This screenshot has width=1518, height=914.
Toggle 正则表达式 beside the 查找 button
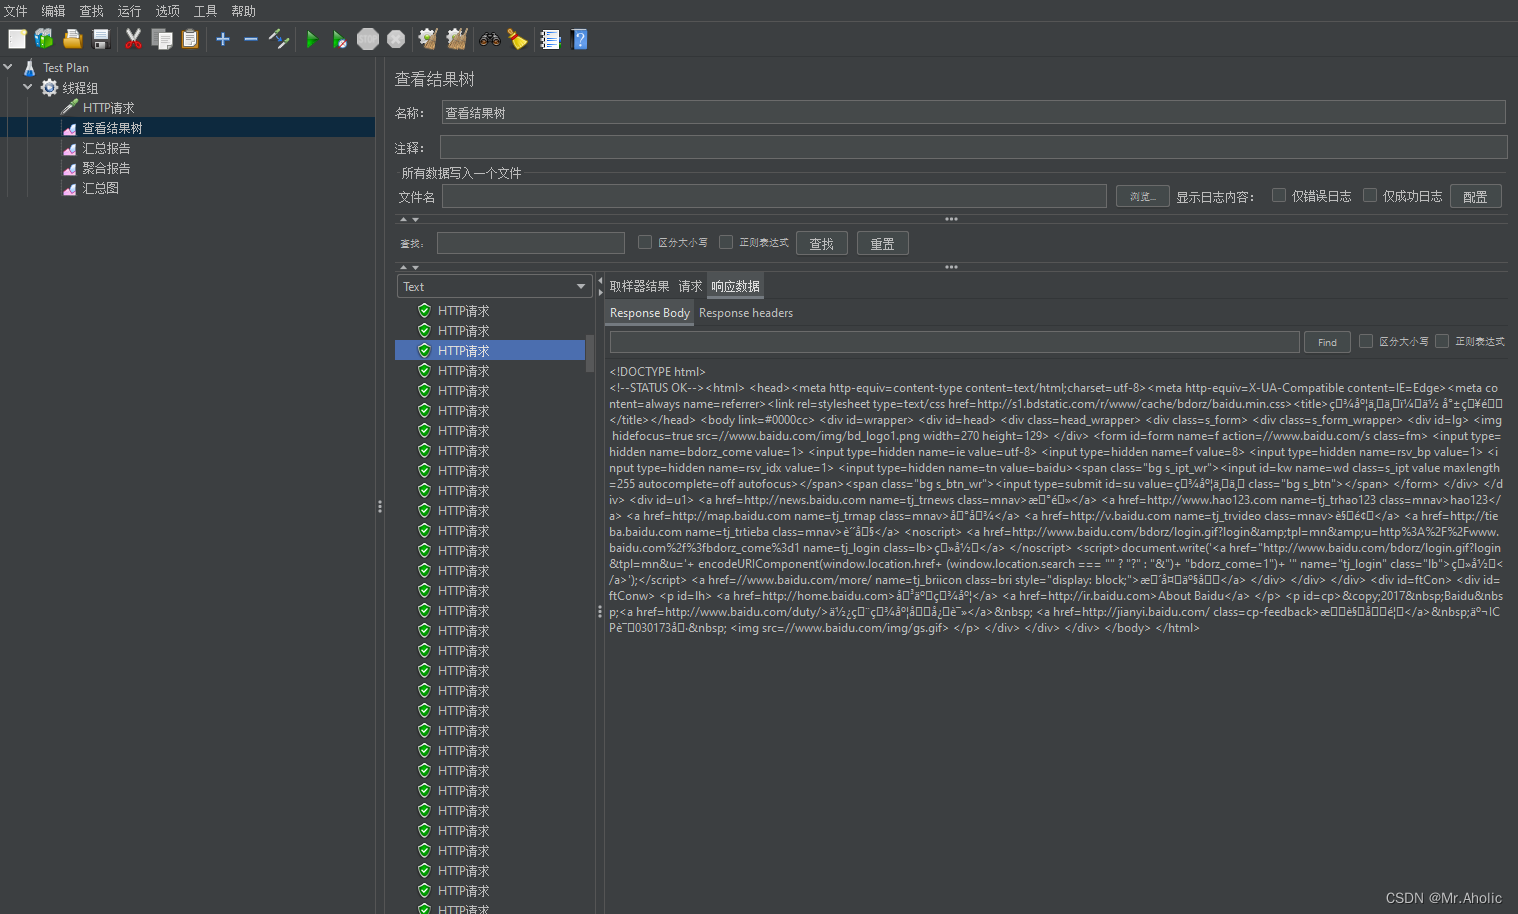coord(726,242)
